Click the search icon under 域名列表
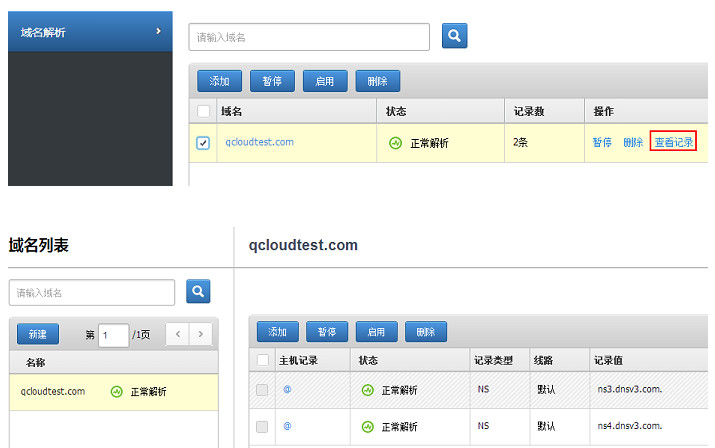Screen dimensions: 715x448 coord(198,291)
